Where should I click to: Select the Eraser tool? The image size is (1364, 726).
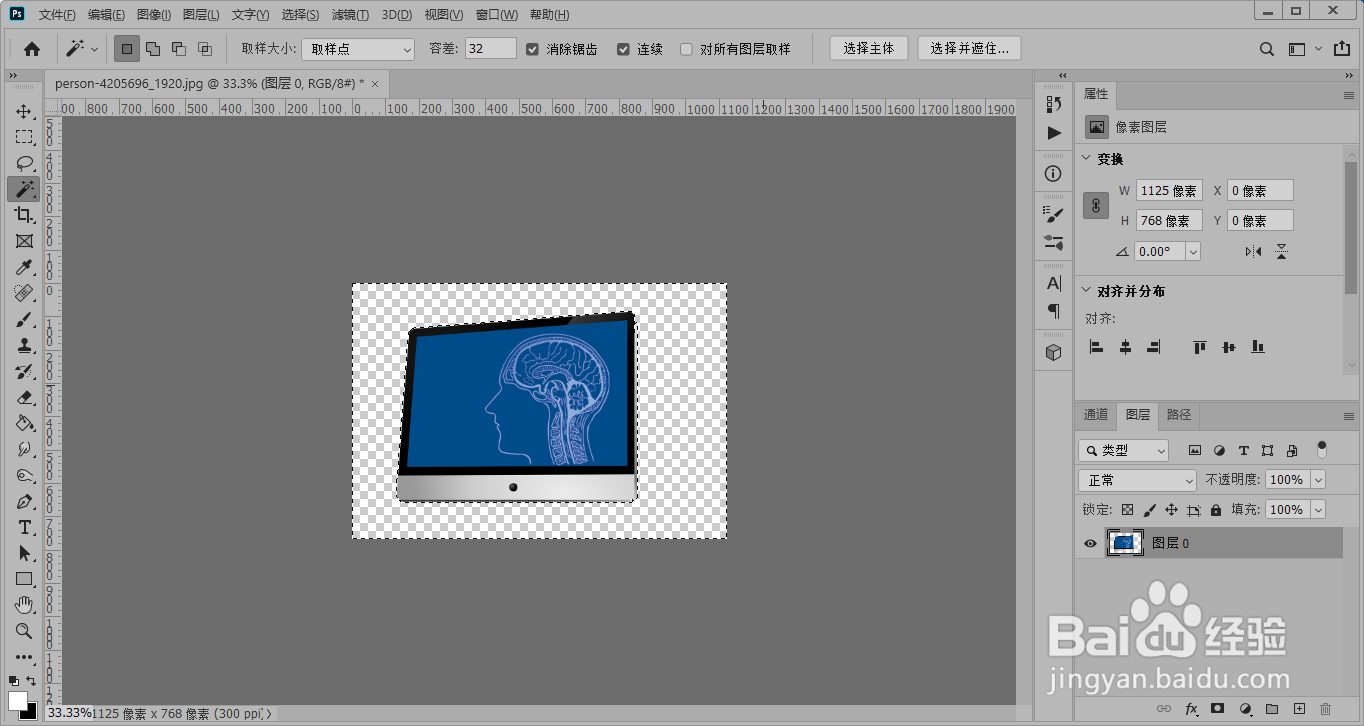tap(24, 398)
